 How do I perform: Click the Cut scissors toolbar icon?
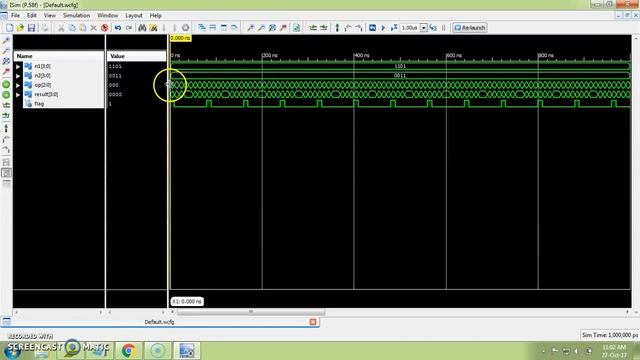pyautogui.click(x=61, y=28)
